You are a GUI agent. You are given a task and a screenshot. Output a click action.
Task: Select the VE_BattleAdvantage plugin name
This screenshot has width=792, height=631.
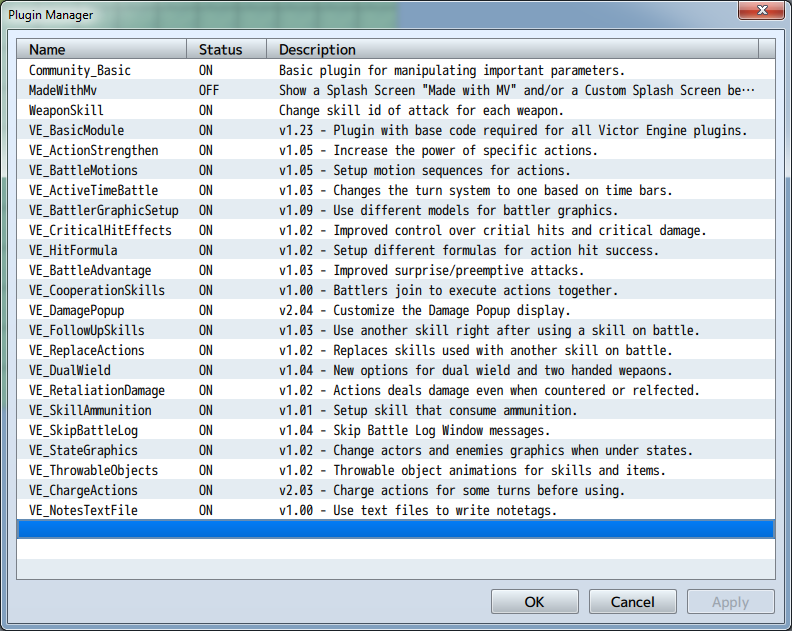pyautogui.click(x=90, y=271)
